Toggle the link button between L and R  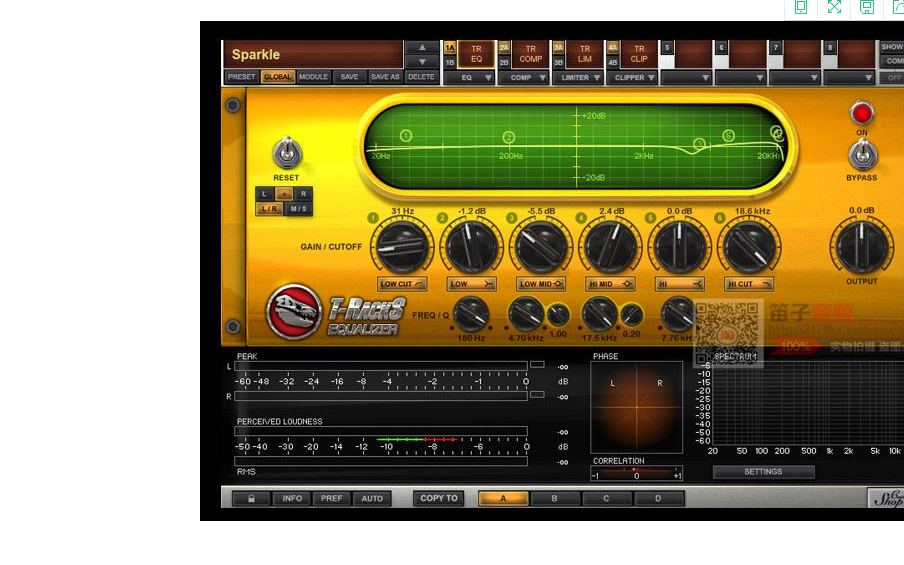pyautogui.click(x=284, y=194)
